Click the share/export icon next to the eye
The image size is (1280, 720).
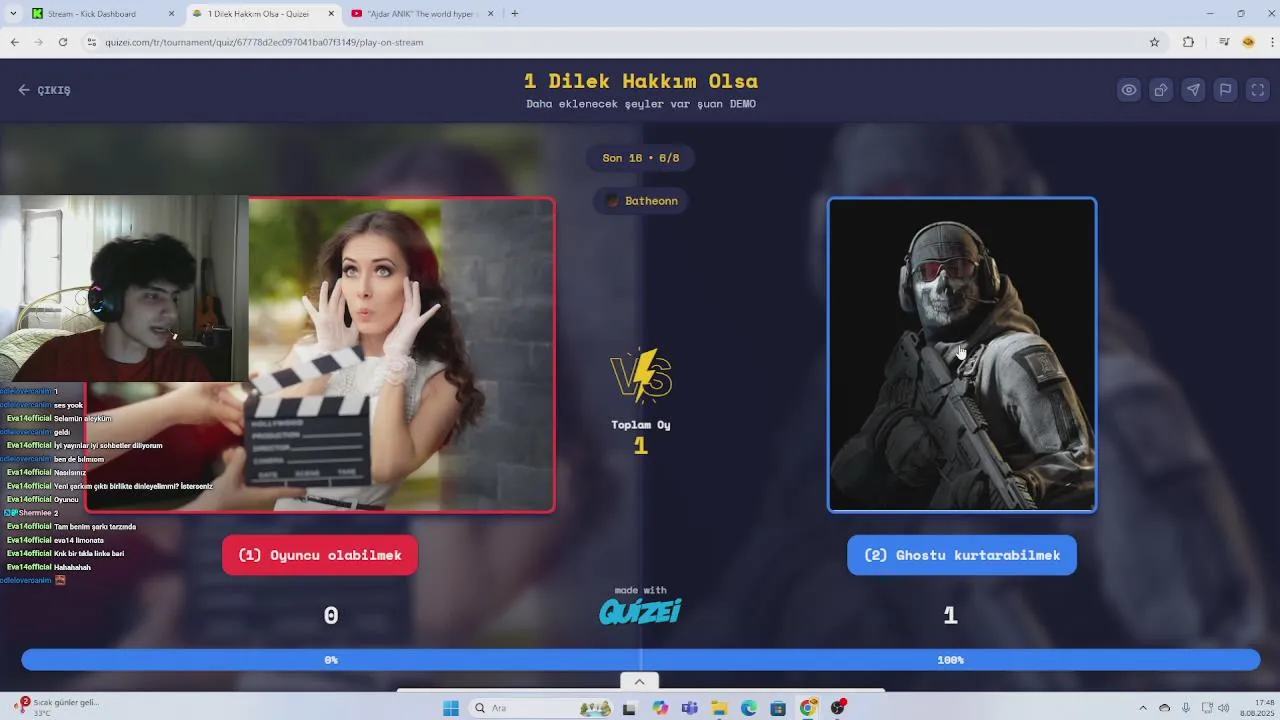click(x=1161, y=90)
